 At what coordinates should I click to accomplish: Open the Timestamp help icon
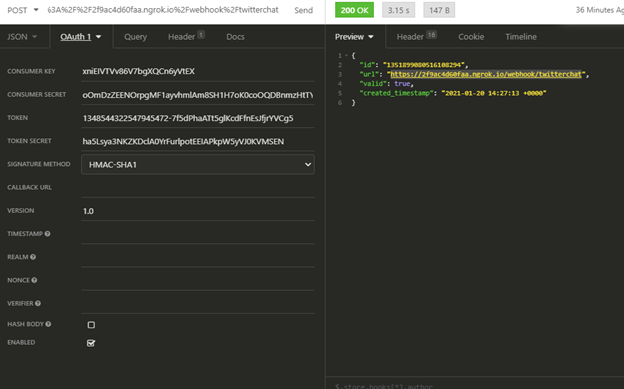(x=47, y=234)
